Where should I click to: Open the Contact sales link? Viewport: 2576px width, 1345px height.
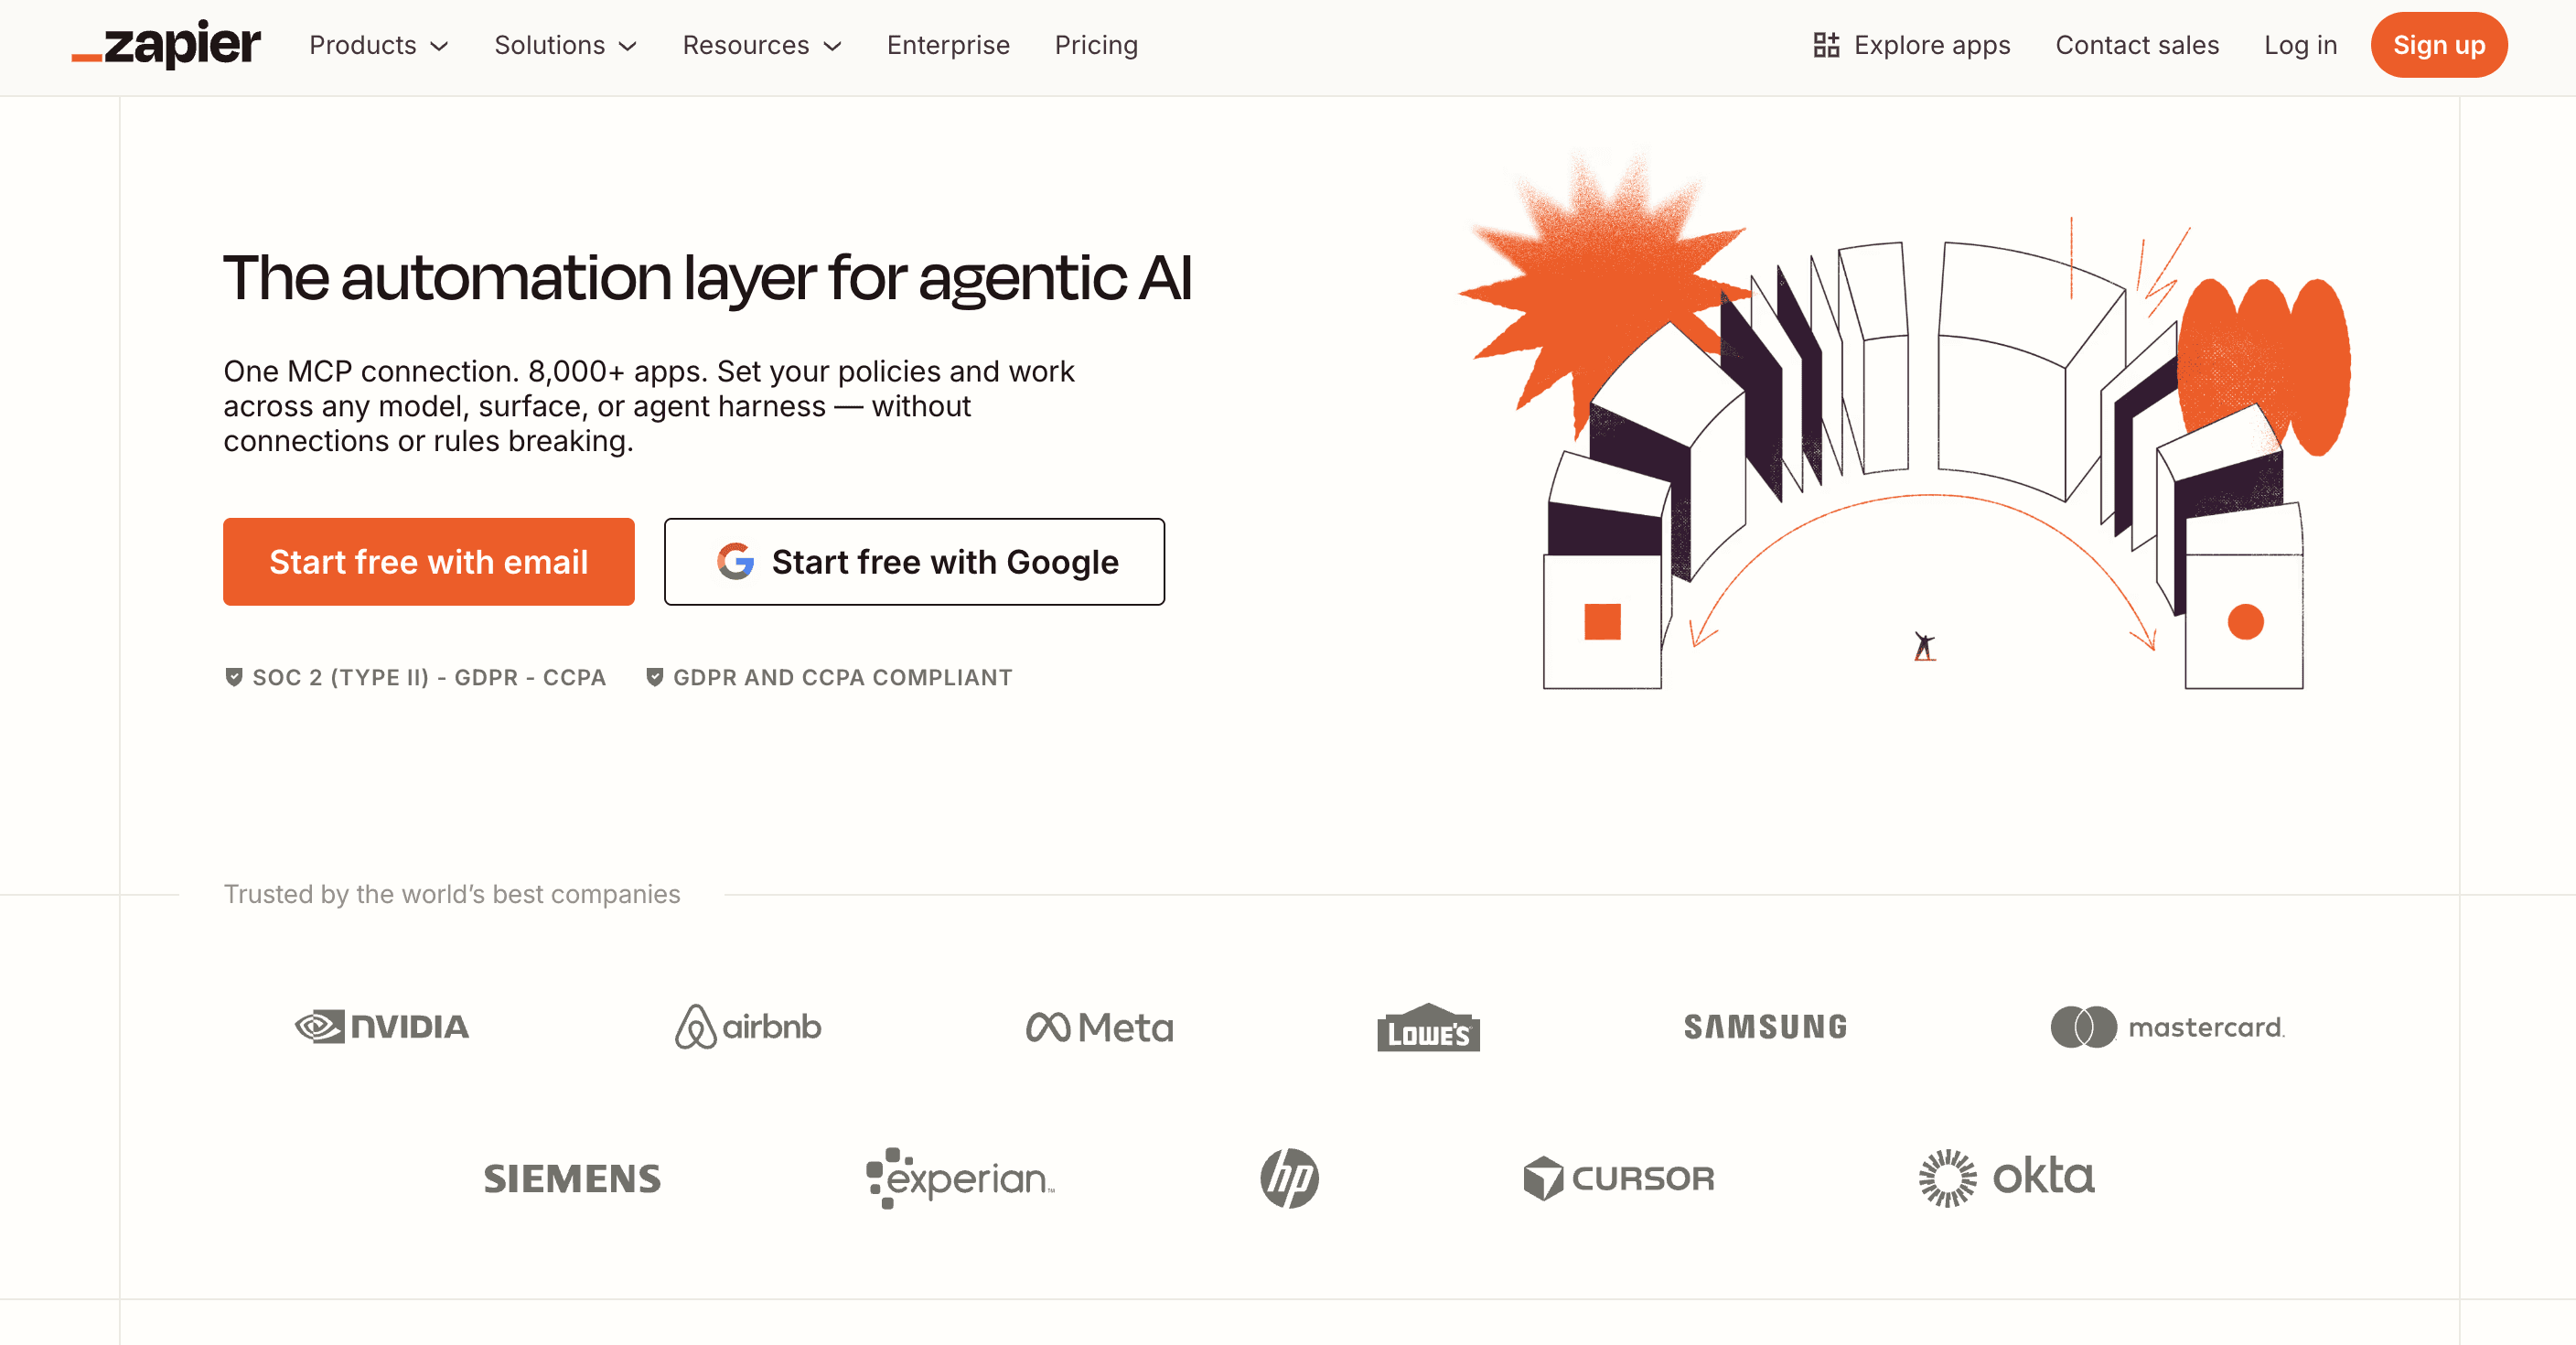(x=2137, y=45)
